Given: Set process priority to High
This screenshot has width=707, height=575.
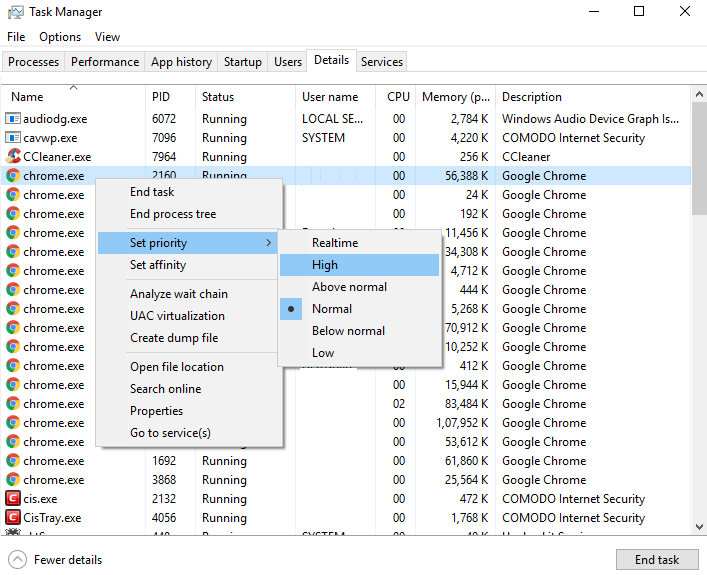Looking at the screenshot, I should [359, 265].
